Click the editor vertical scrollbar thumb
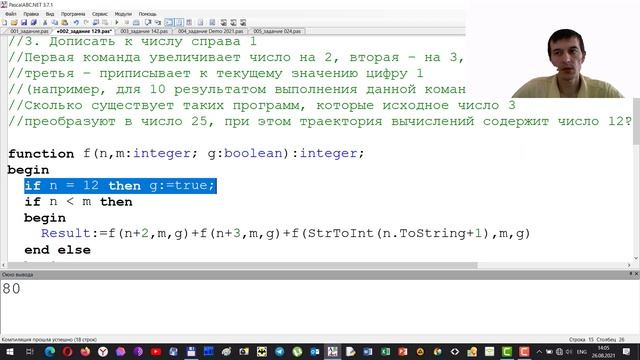Viewport: 640px width, 360px height. click(x=636, y=121)
